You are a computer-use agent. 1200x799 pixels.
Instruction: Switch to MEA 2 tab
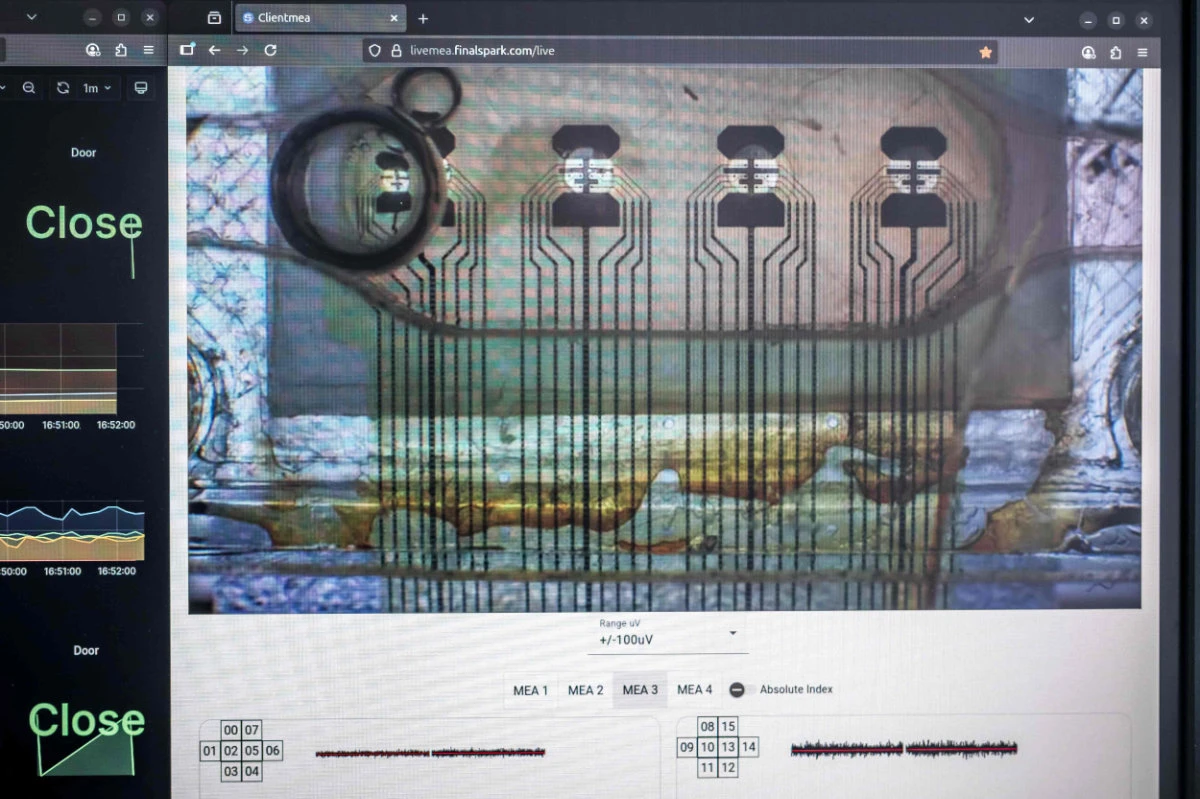(586, 690)
